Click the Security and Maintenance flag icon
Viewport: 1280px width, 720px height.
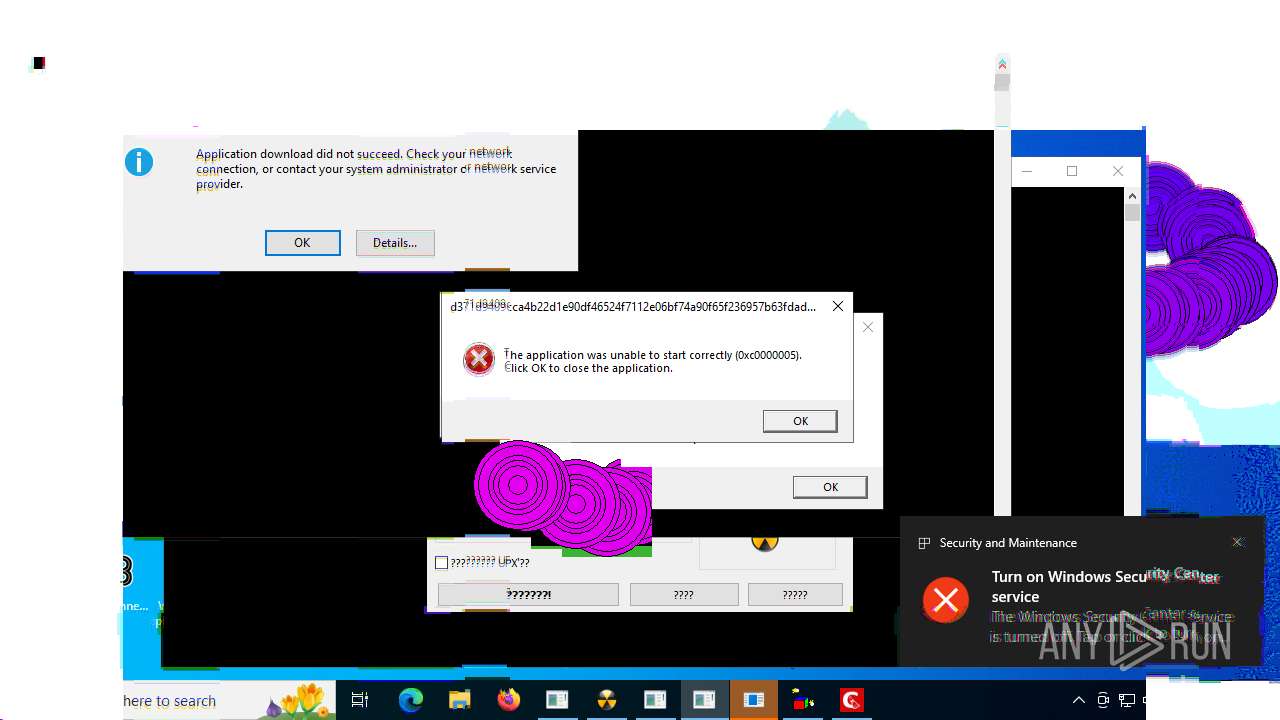(924, 543)
